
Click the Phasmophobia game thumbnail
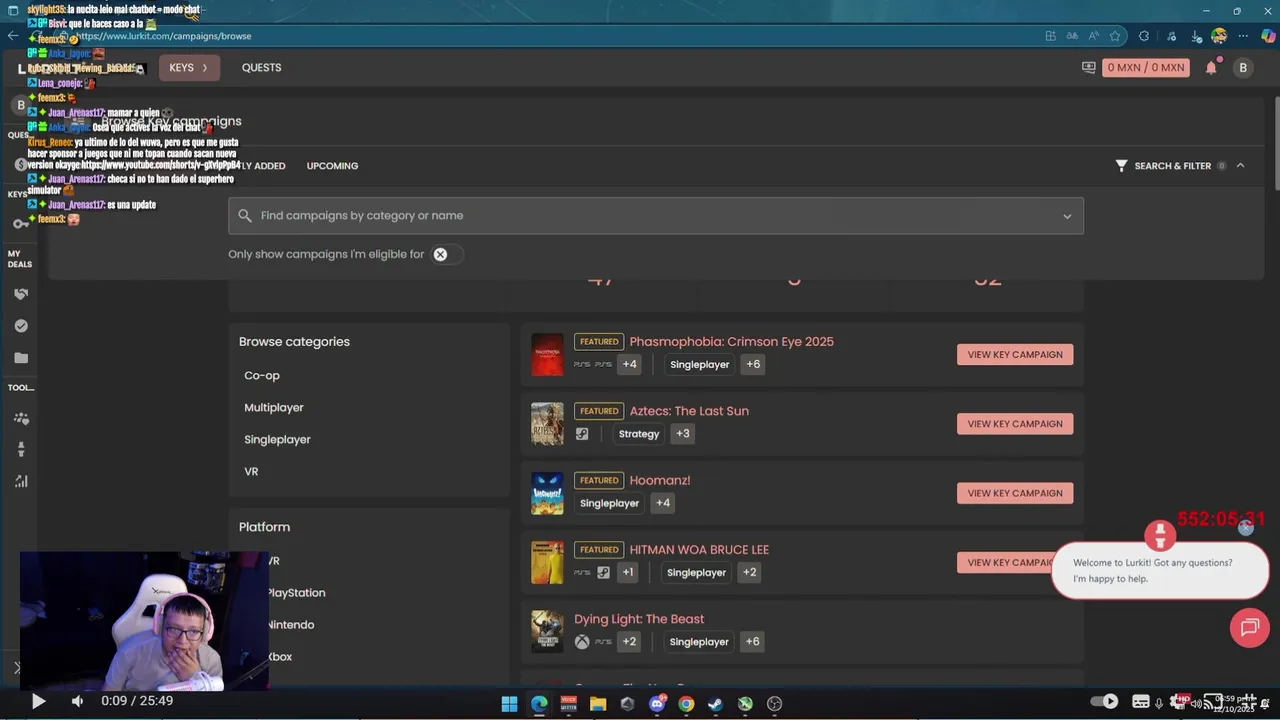547,355
